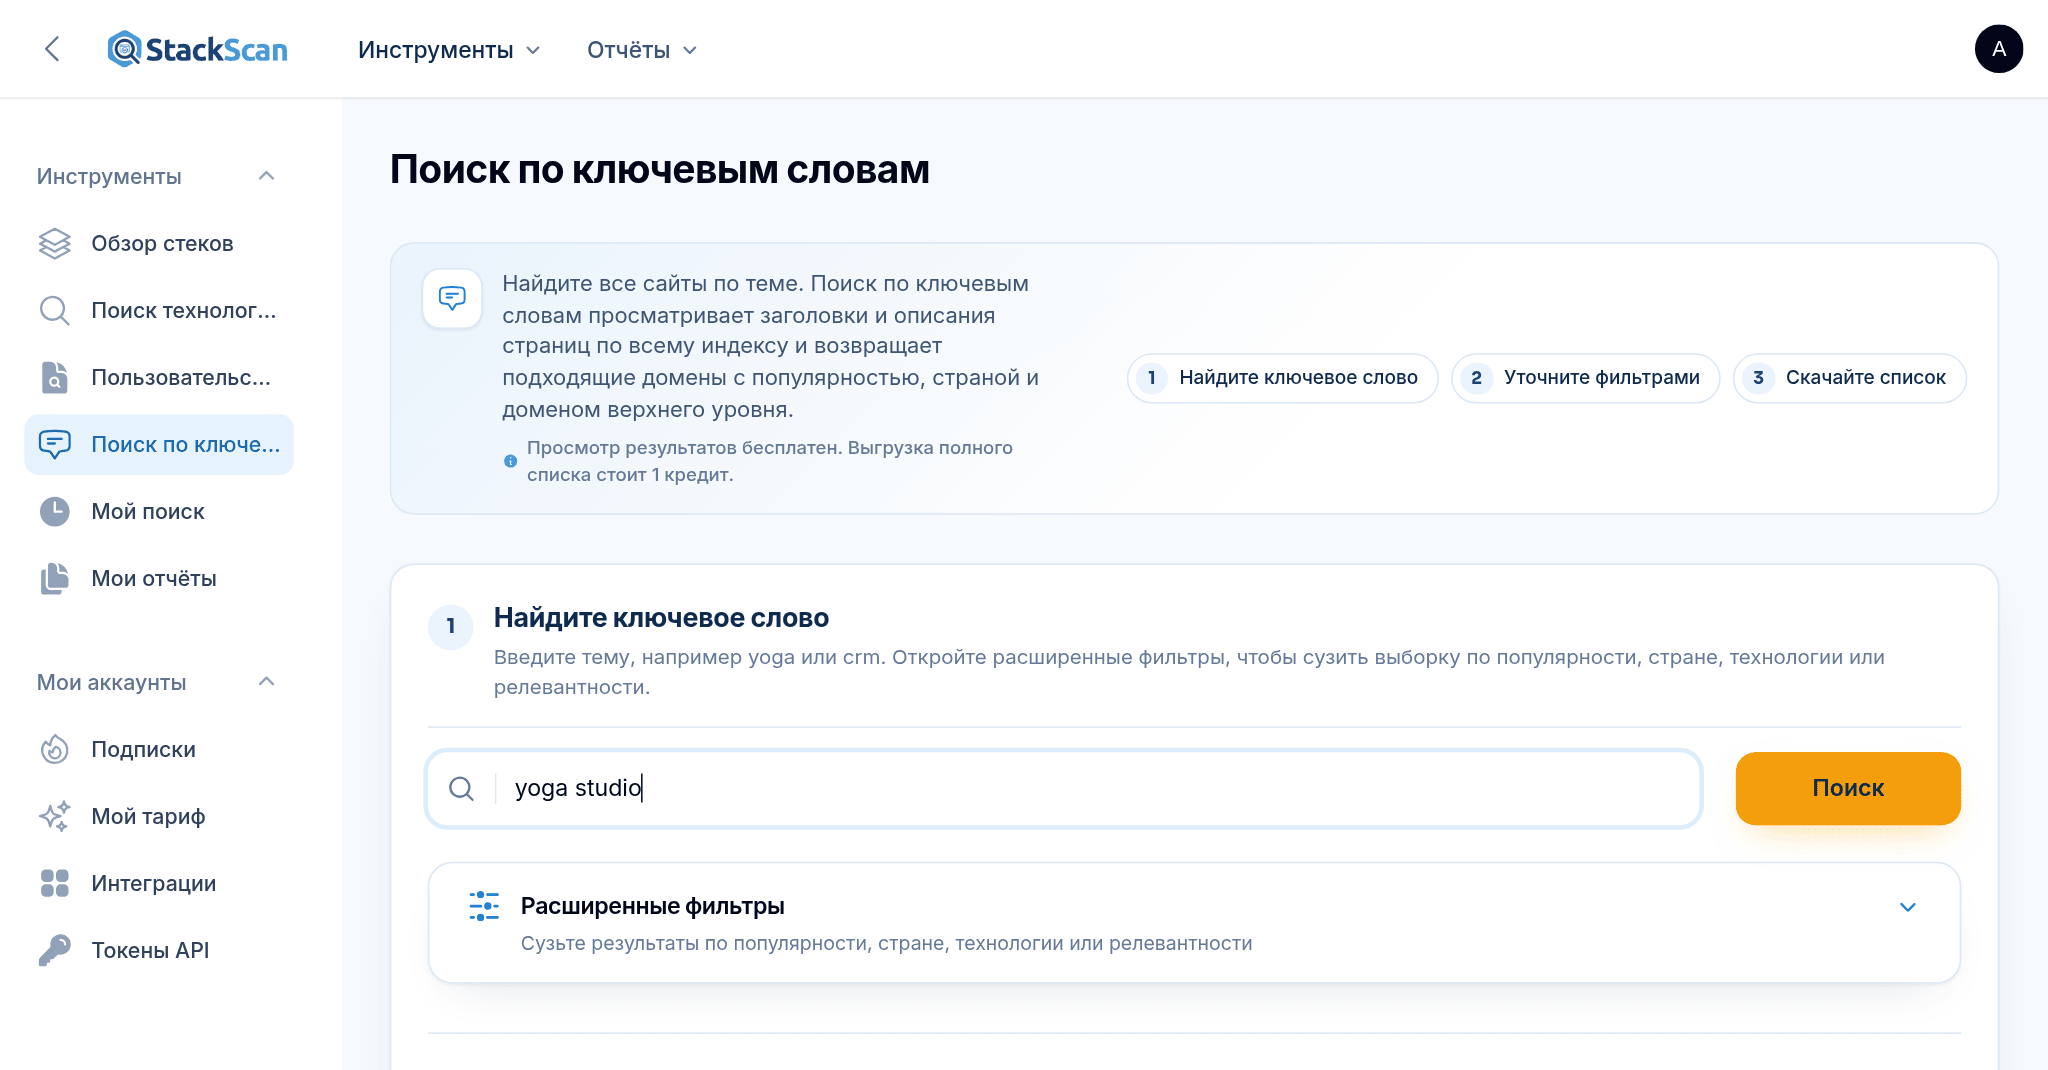
Task: Open Подписки in sidebar
Action: [159, 750]
